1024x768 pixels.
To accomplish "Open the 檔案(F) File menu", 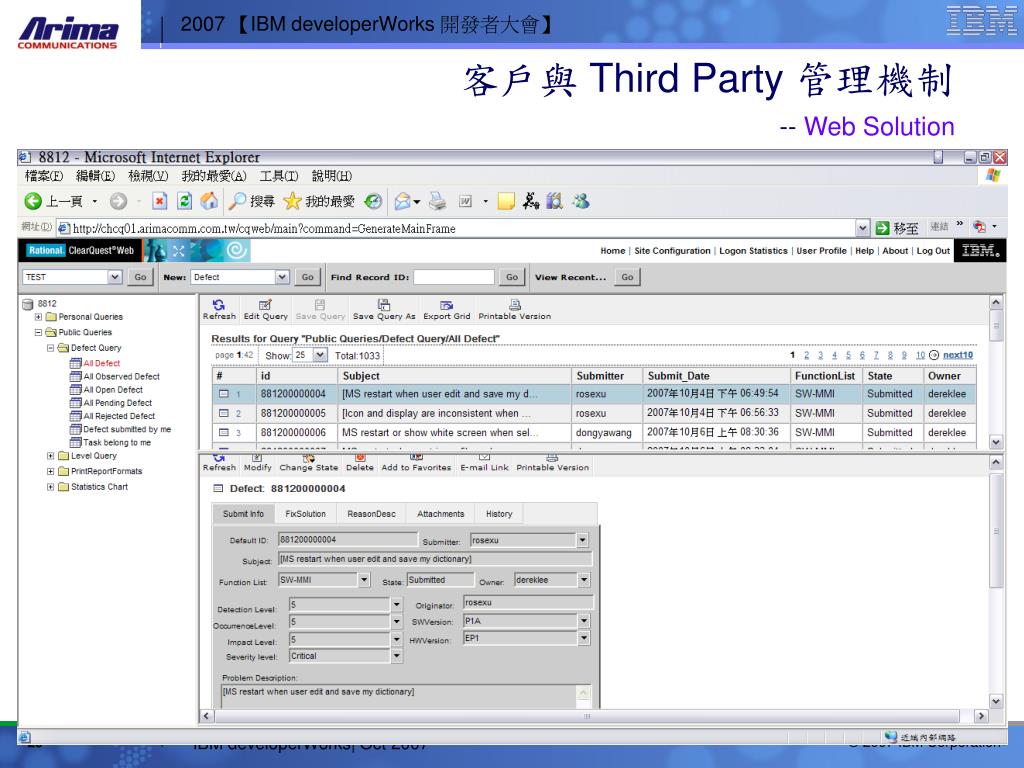I will [x=44, y=176].
